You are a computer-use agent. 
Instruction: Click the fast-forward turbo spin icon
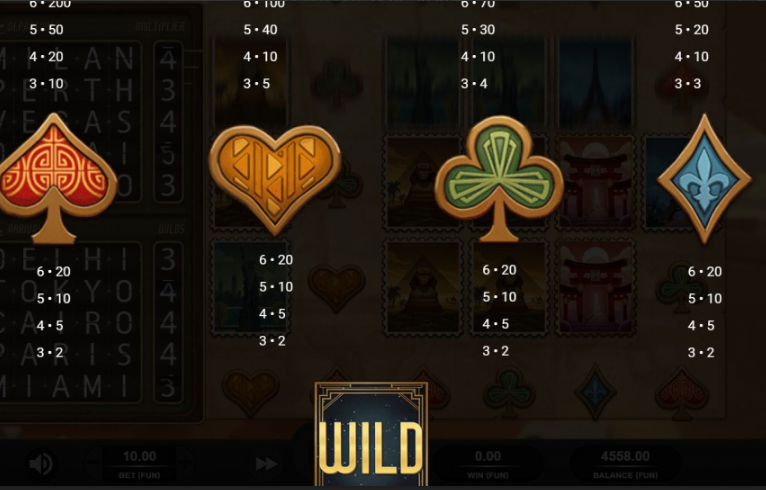pos(266,464)
